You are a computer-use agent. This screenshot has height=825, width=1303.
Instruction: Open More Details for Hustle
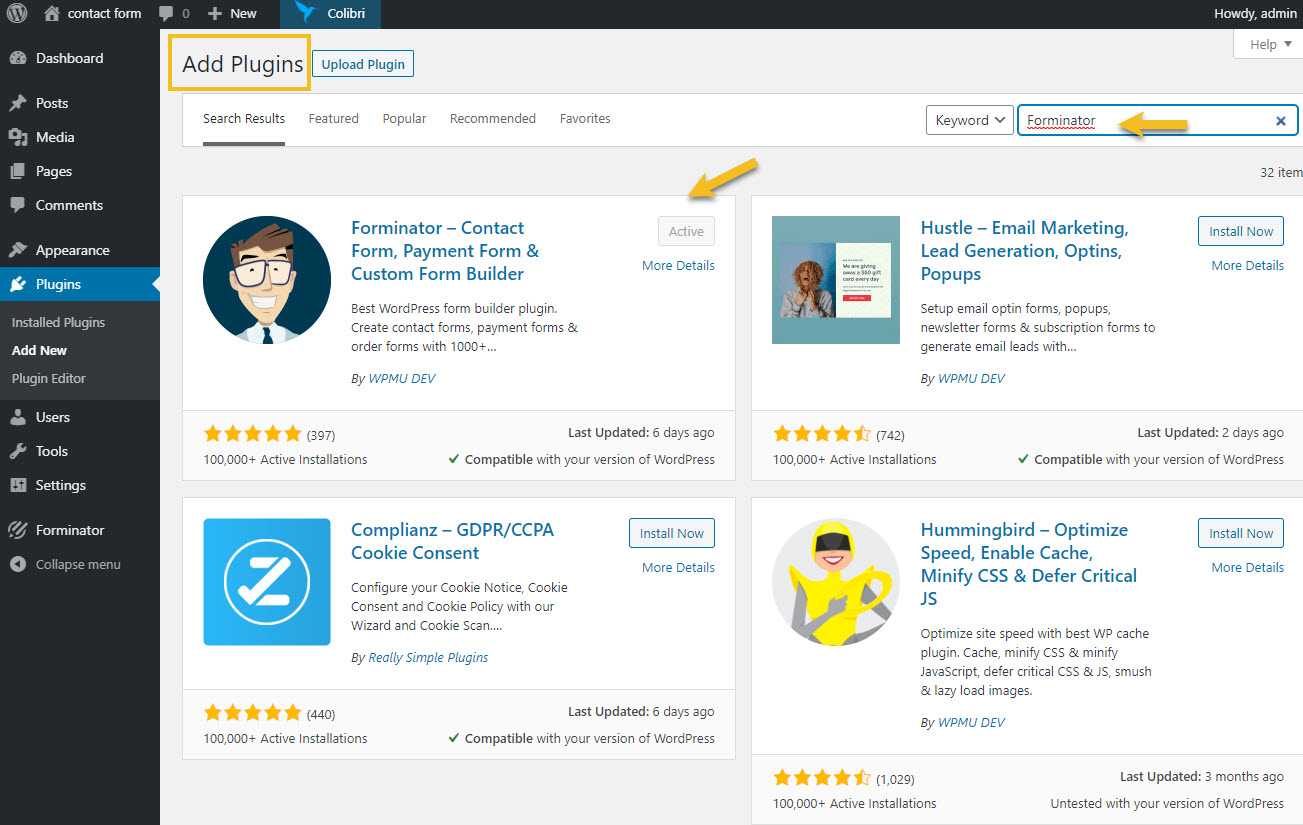click(1247, 266)
